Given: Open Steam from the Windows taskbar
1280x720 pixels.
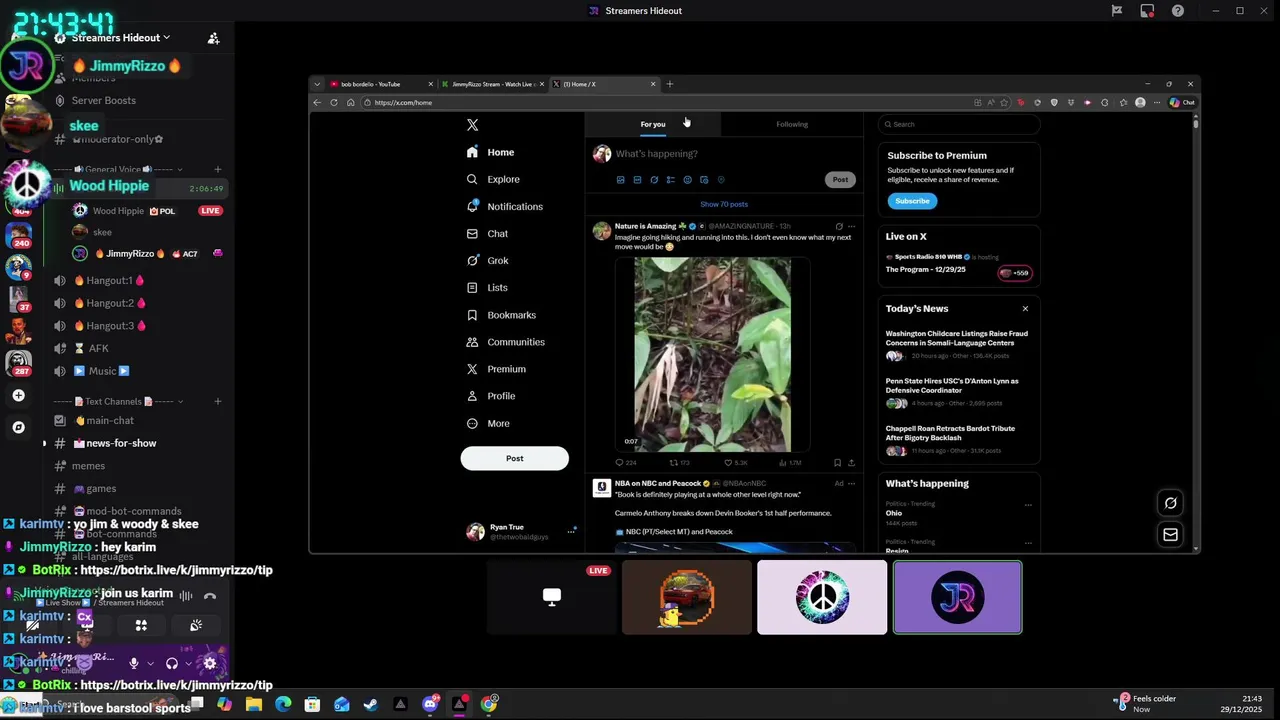Looking at the screenshot, I should [370, 704].
